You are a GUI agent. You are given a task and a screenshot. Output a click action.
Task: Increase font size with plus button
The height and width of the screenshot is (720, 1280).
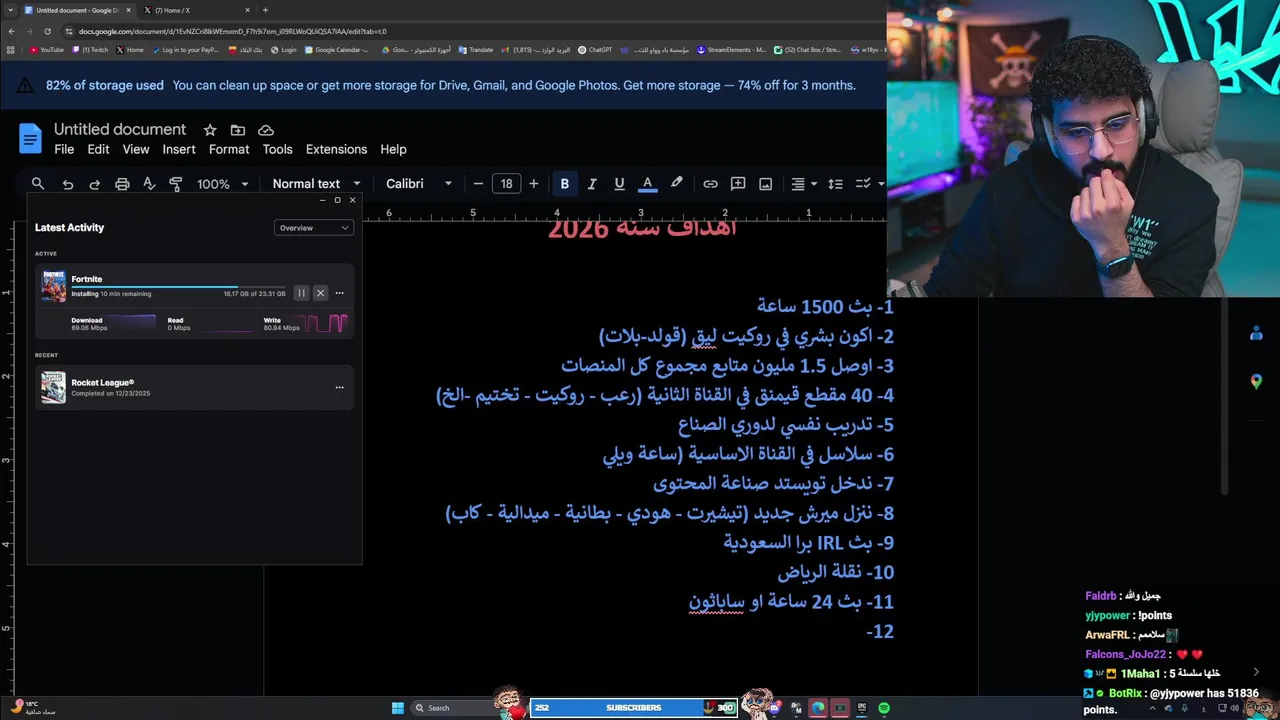point(534,184)
